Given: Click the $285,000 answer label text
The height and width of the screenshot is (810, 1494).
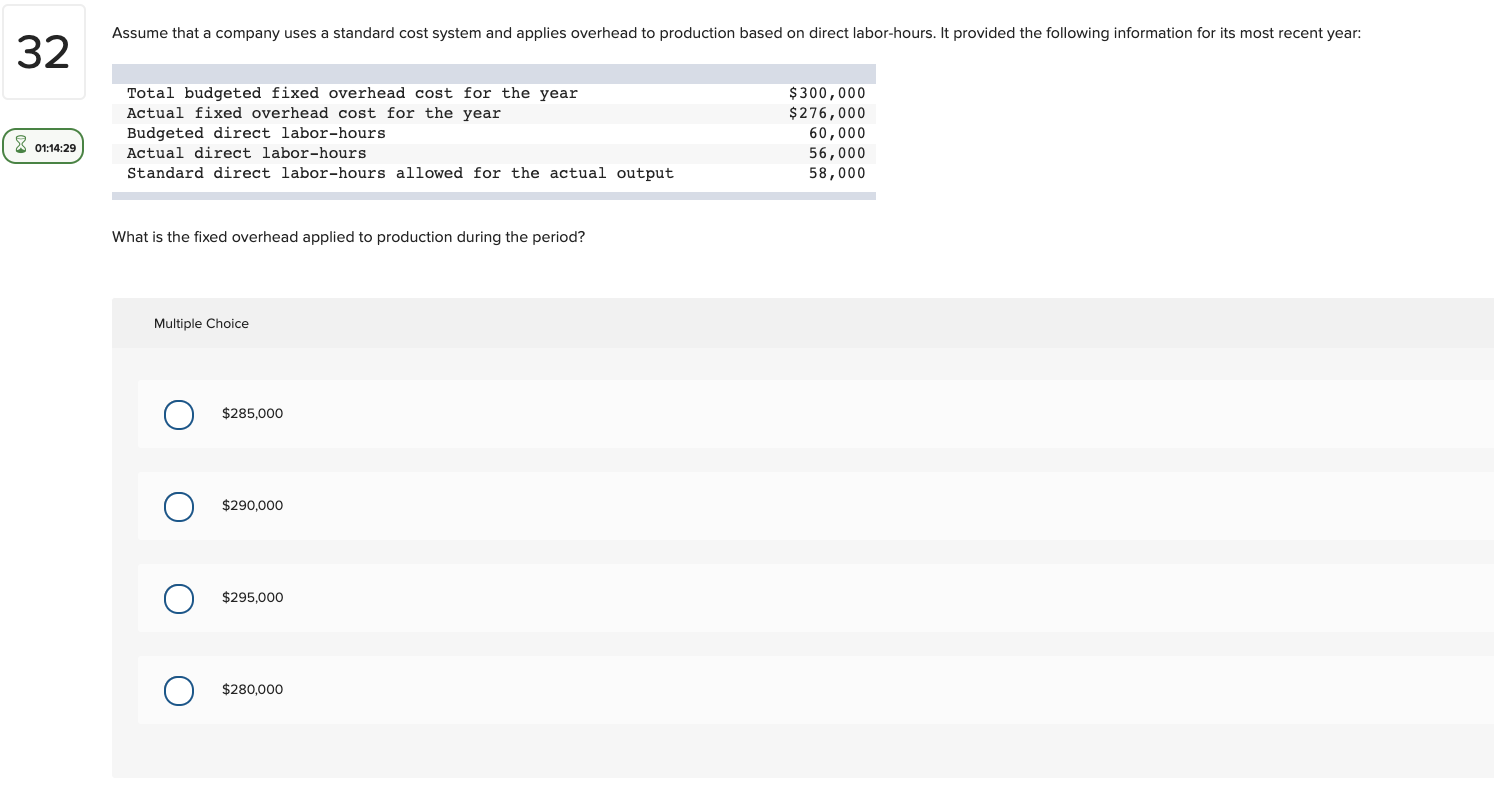Looking at the screenshot, I should click(x=252, y=413).
